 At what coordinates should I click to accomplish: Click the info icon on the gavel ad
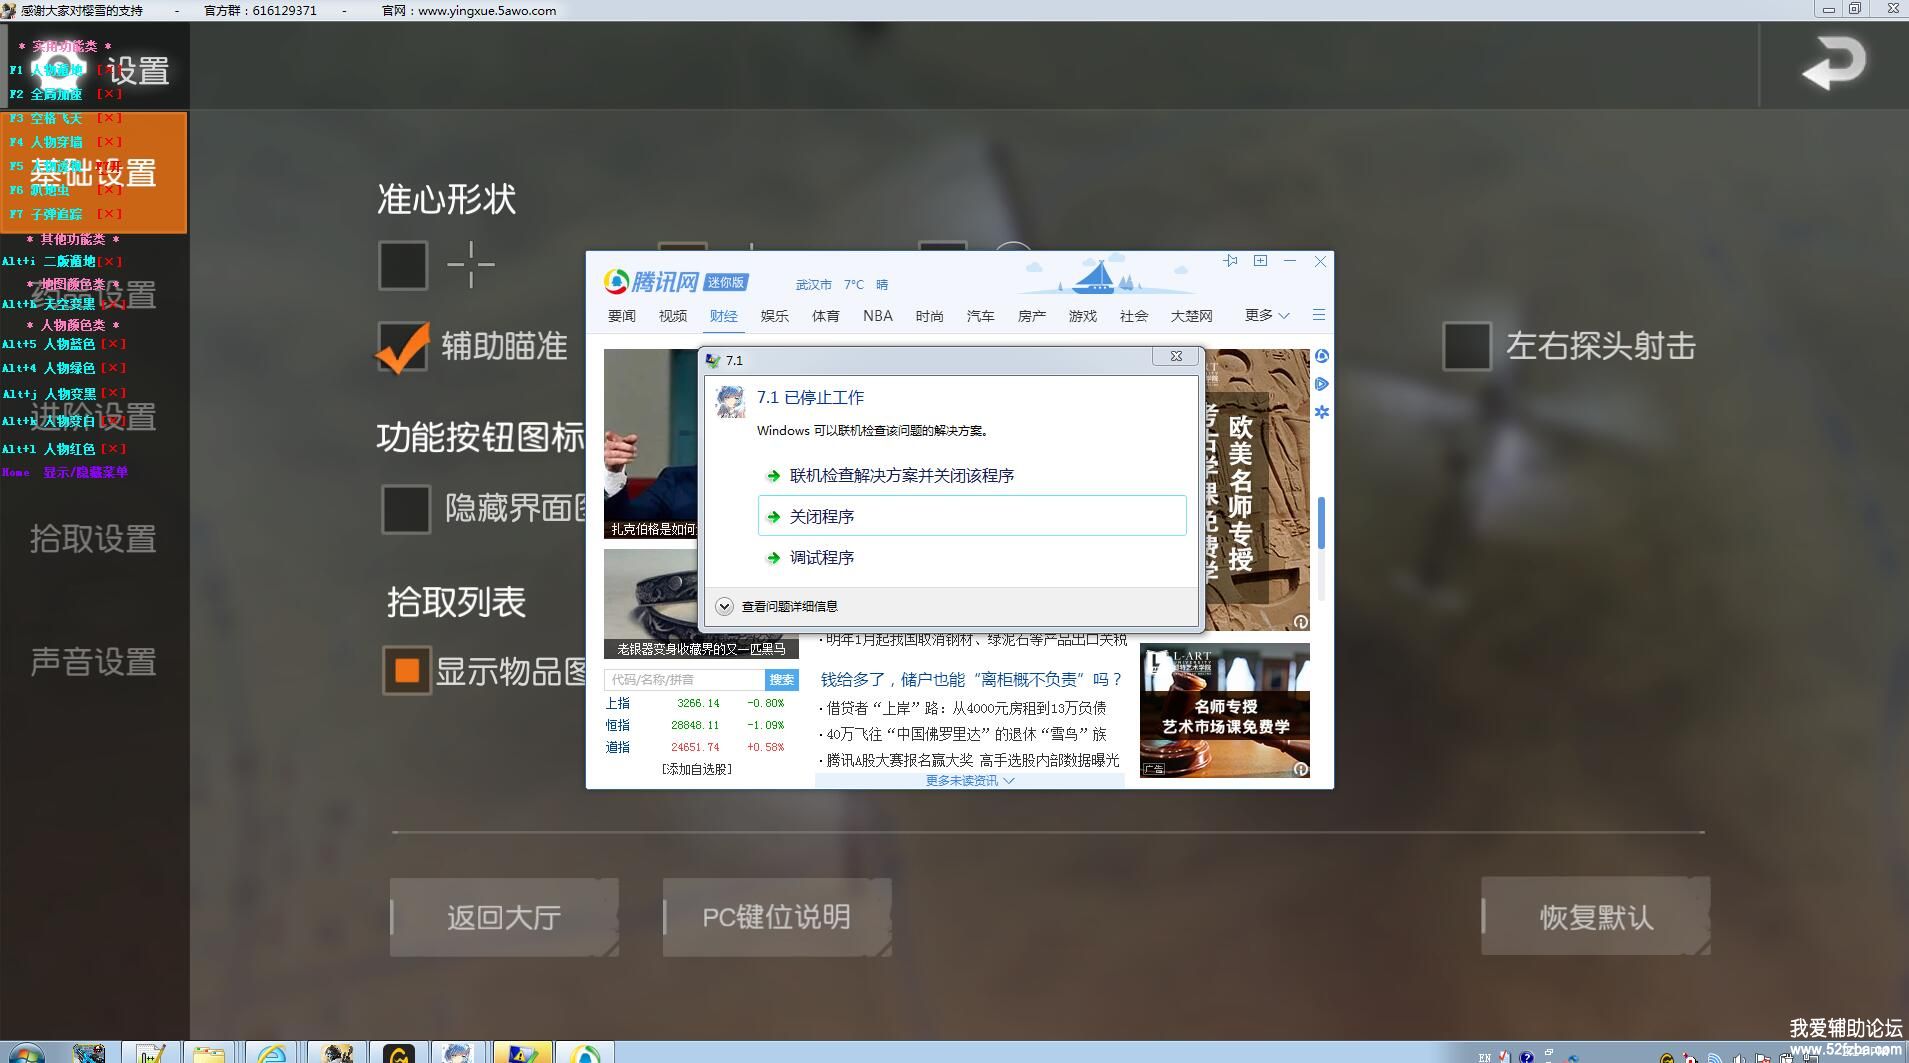click(1300, 769)
